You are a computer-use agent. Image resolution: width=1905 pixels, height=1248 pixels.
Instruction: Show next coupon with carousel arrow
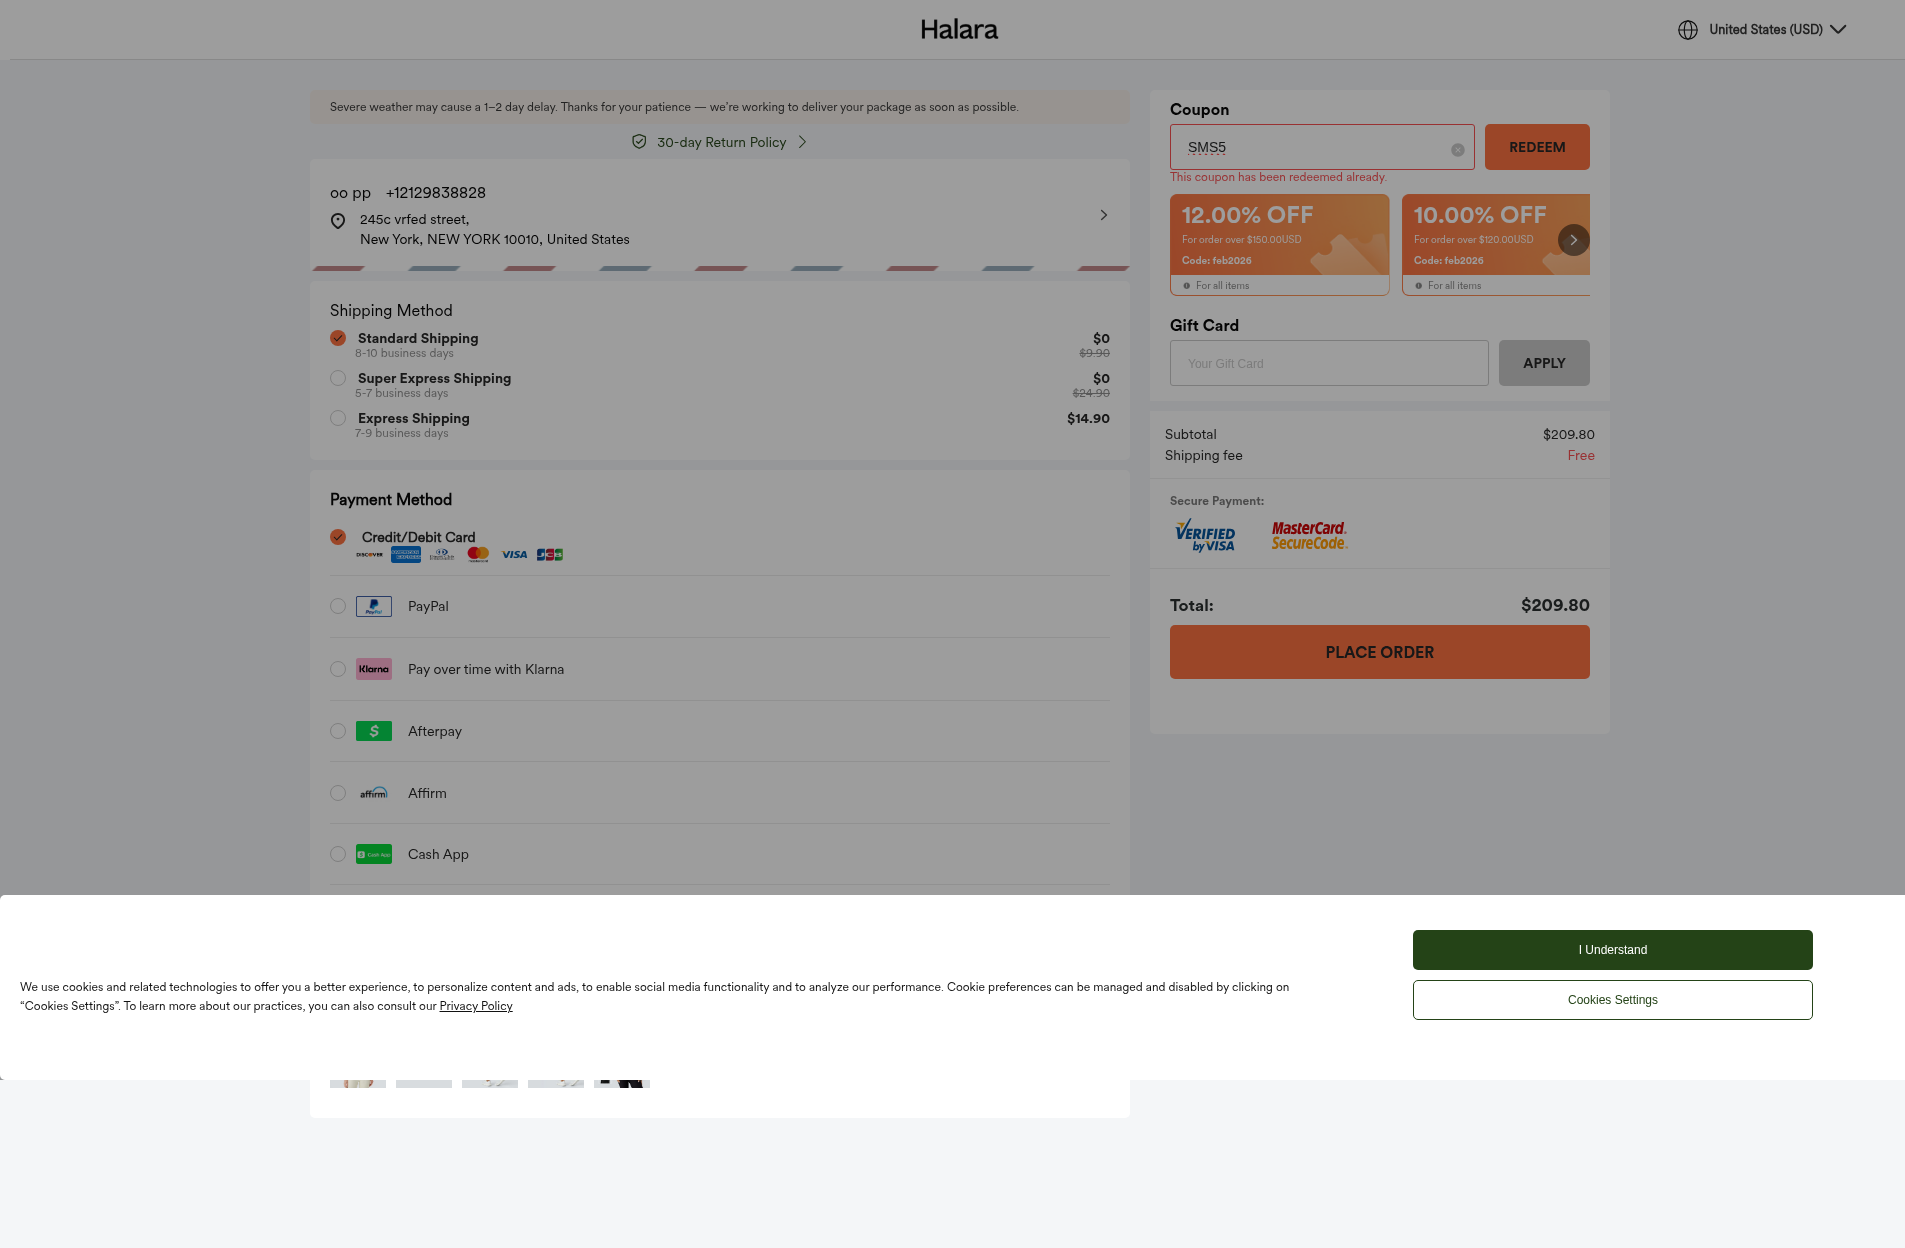click(x=1573, y=240)
